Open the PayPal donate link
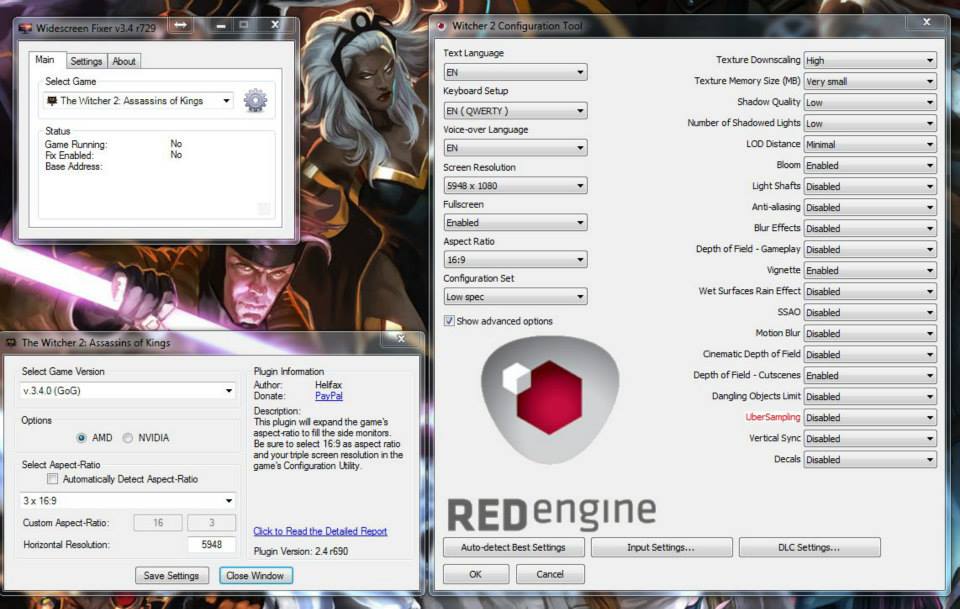Image resolution: width=960 pixels, height=609 pixels. pyautogui.click(x=329, y=396)
